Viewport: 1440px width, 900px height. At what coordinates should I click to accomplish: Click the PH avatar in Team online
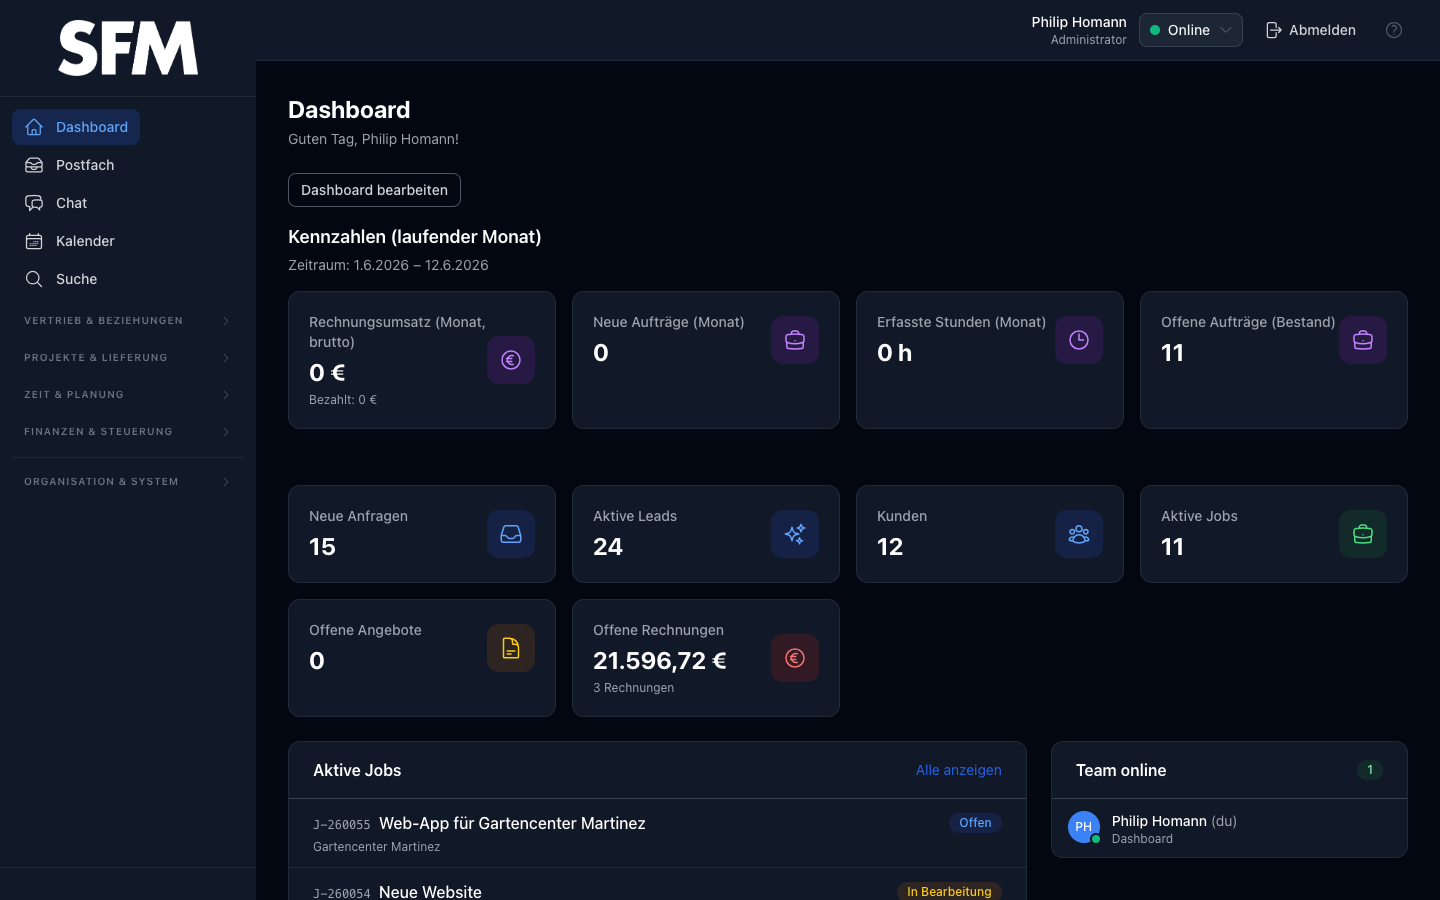click(1084, 827)
